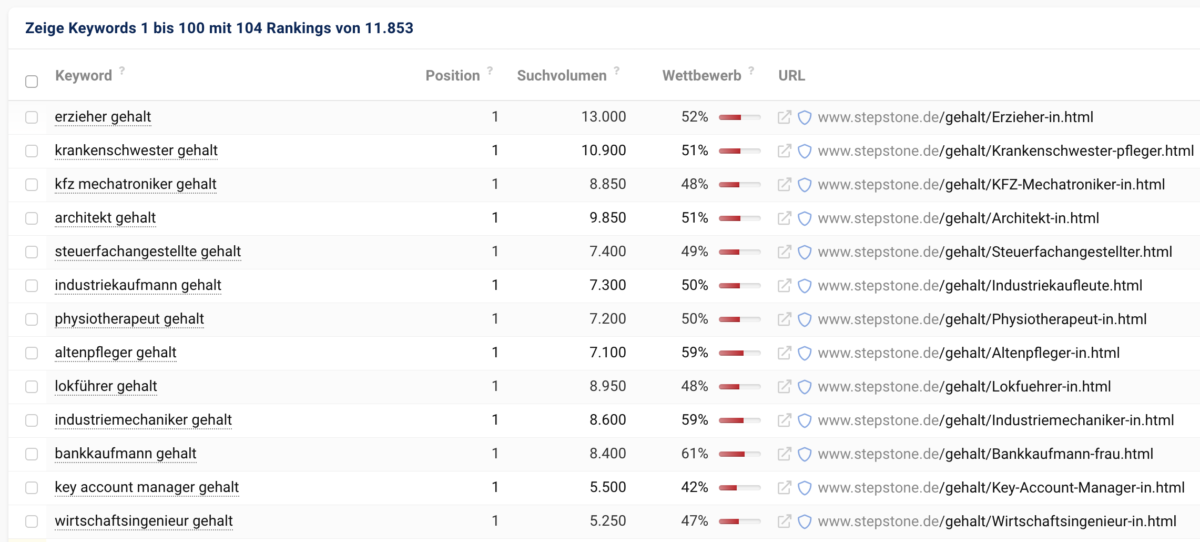Open keyword link kfz mechatroniker gehalt
The width and height of the screenshot is (1200, 542).
click(x=136, y=184)
